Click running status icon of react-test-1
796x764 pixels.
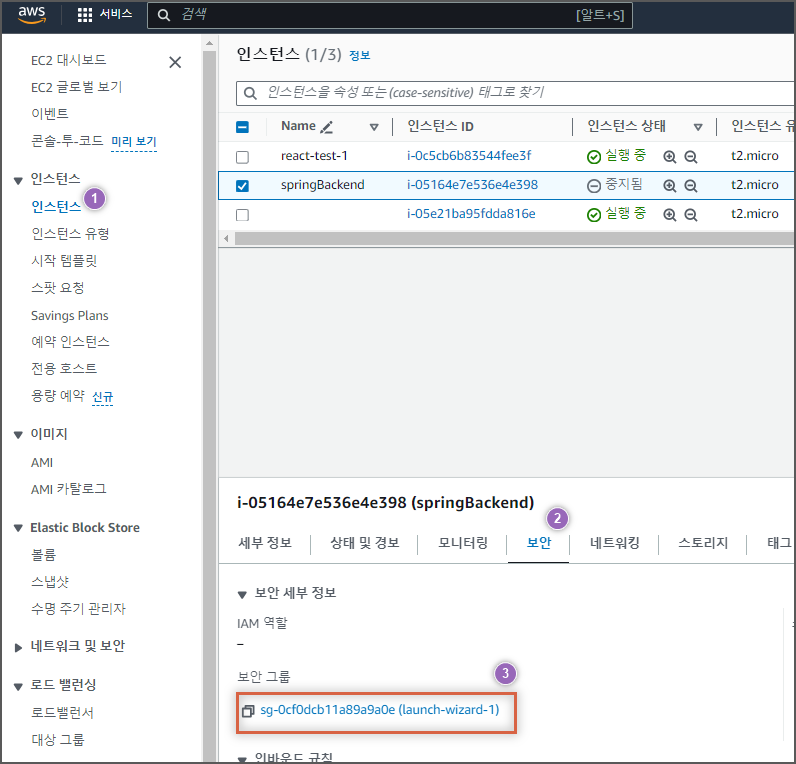[593, 157]
